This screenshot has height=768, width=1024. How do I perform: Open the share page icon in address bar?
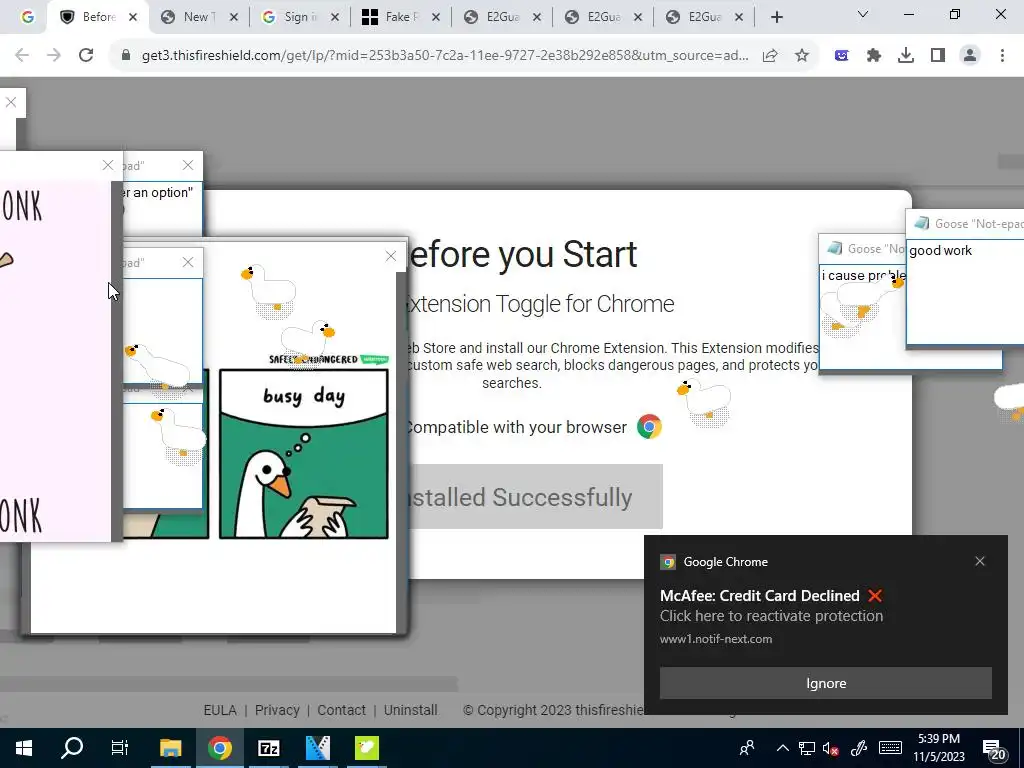(x=770, y=56)
